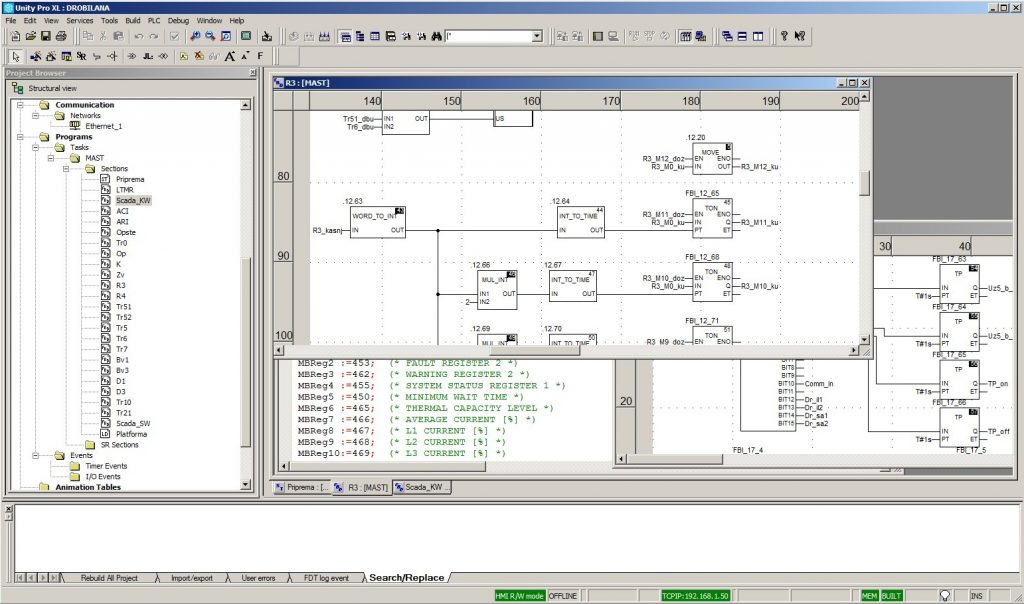Click the binoculars find icon
This screenshot has width=1024, height=604.
pos(437,36)
